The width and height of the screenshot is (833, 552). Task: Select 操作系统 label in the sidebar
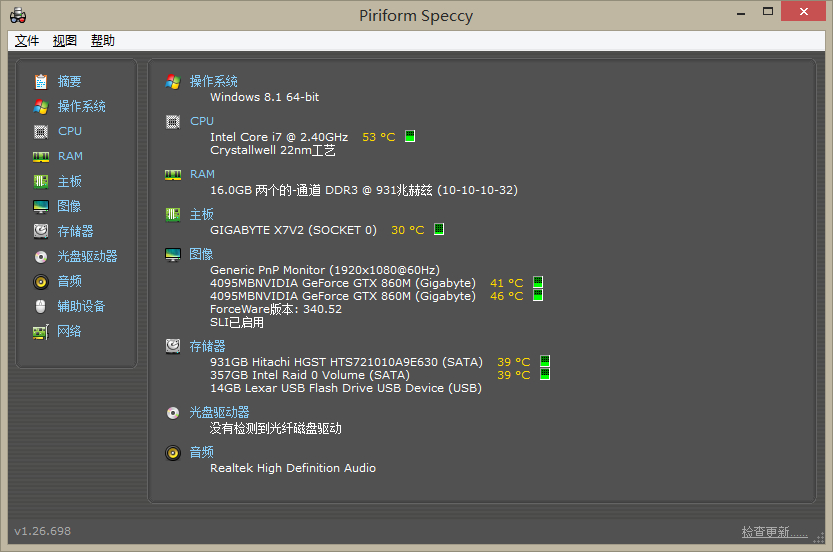click(81, 106)
